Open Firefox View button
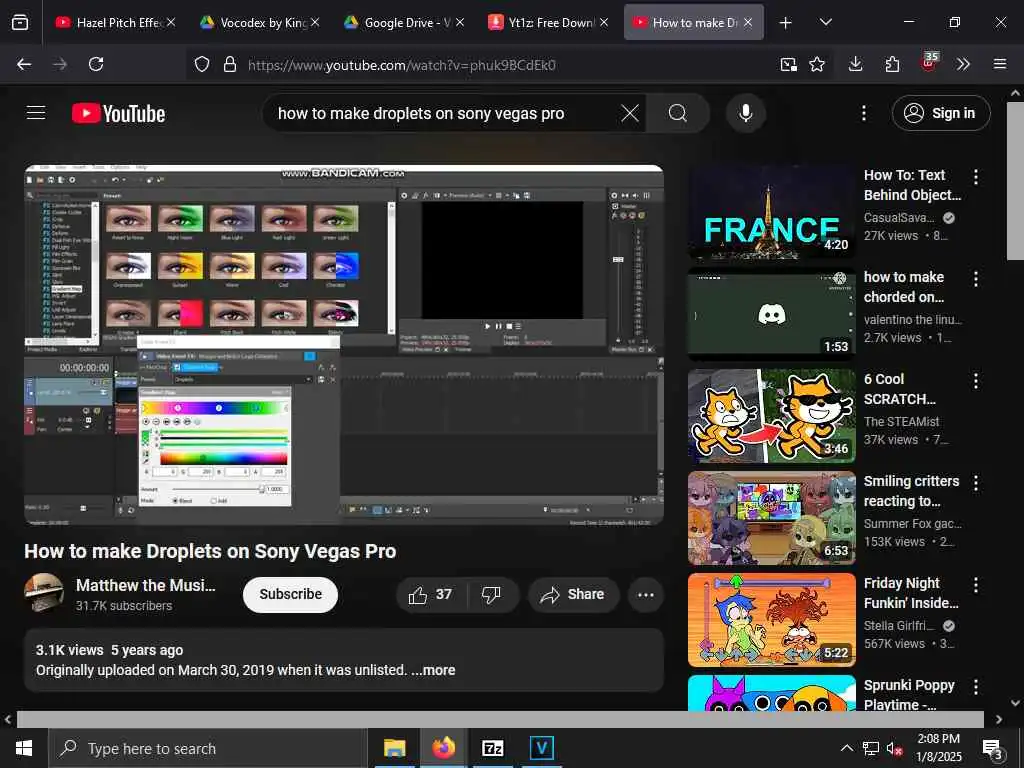This screenshot has width=1024, height=768. [x=20, y=22]
